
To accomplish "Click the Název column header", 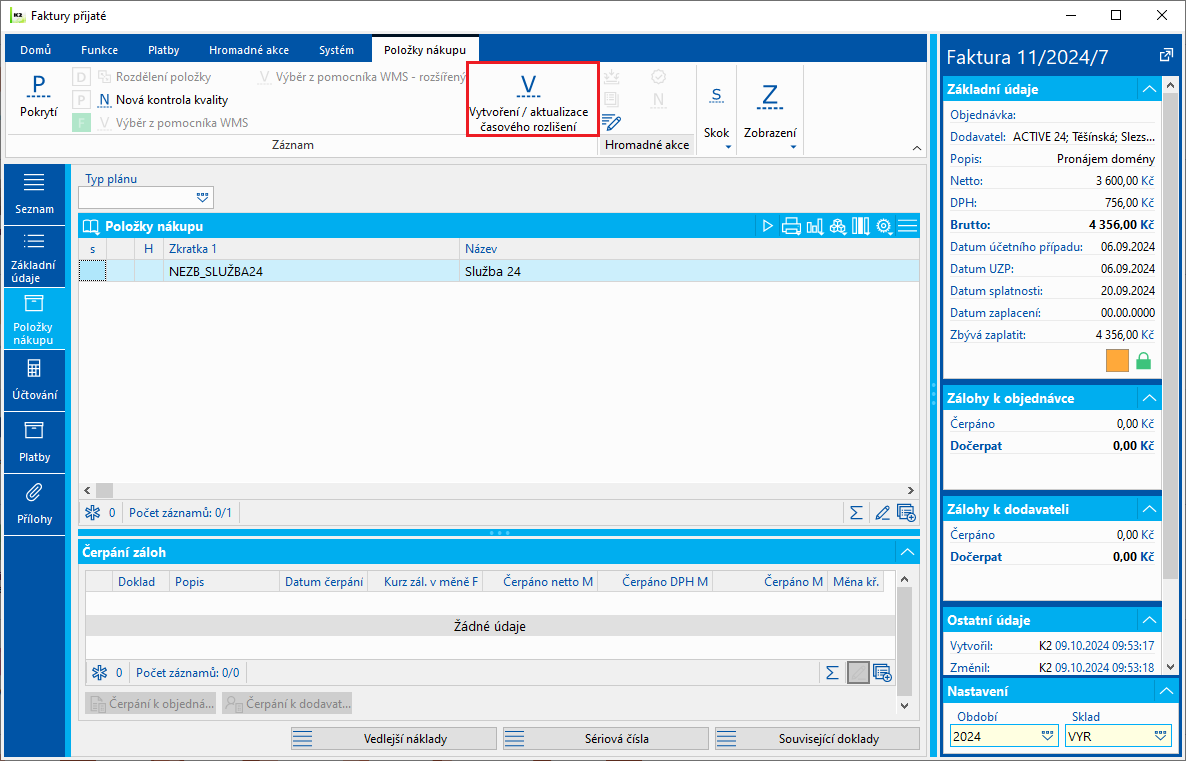I will (689, 249).
